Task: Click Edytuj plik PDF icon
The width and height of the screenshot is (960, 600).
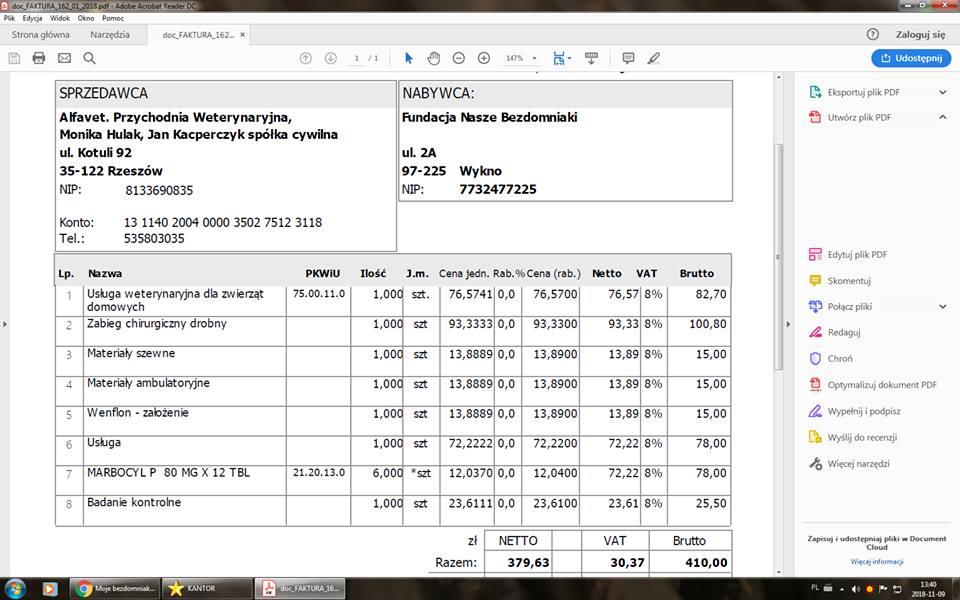Action: click(815, 254)
